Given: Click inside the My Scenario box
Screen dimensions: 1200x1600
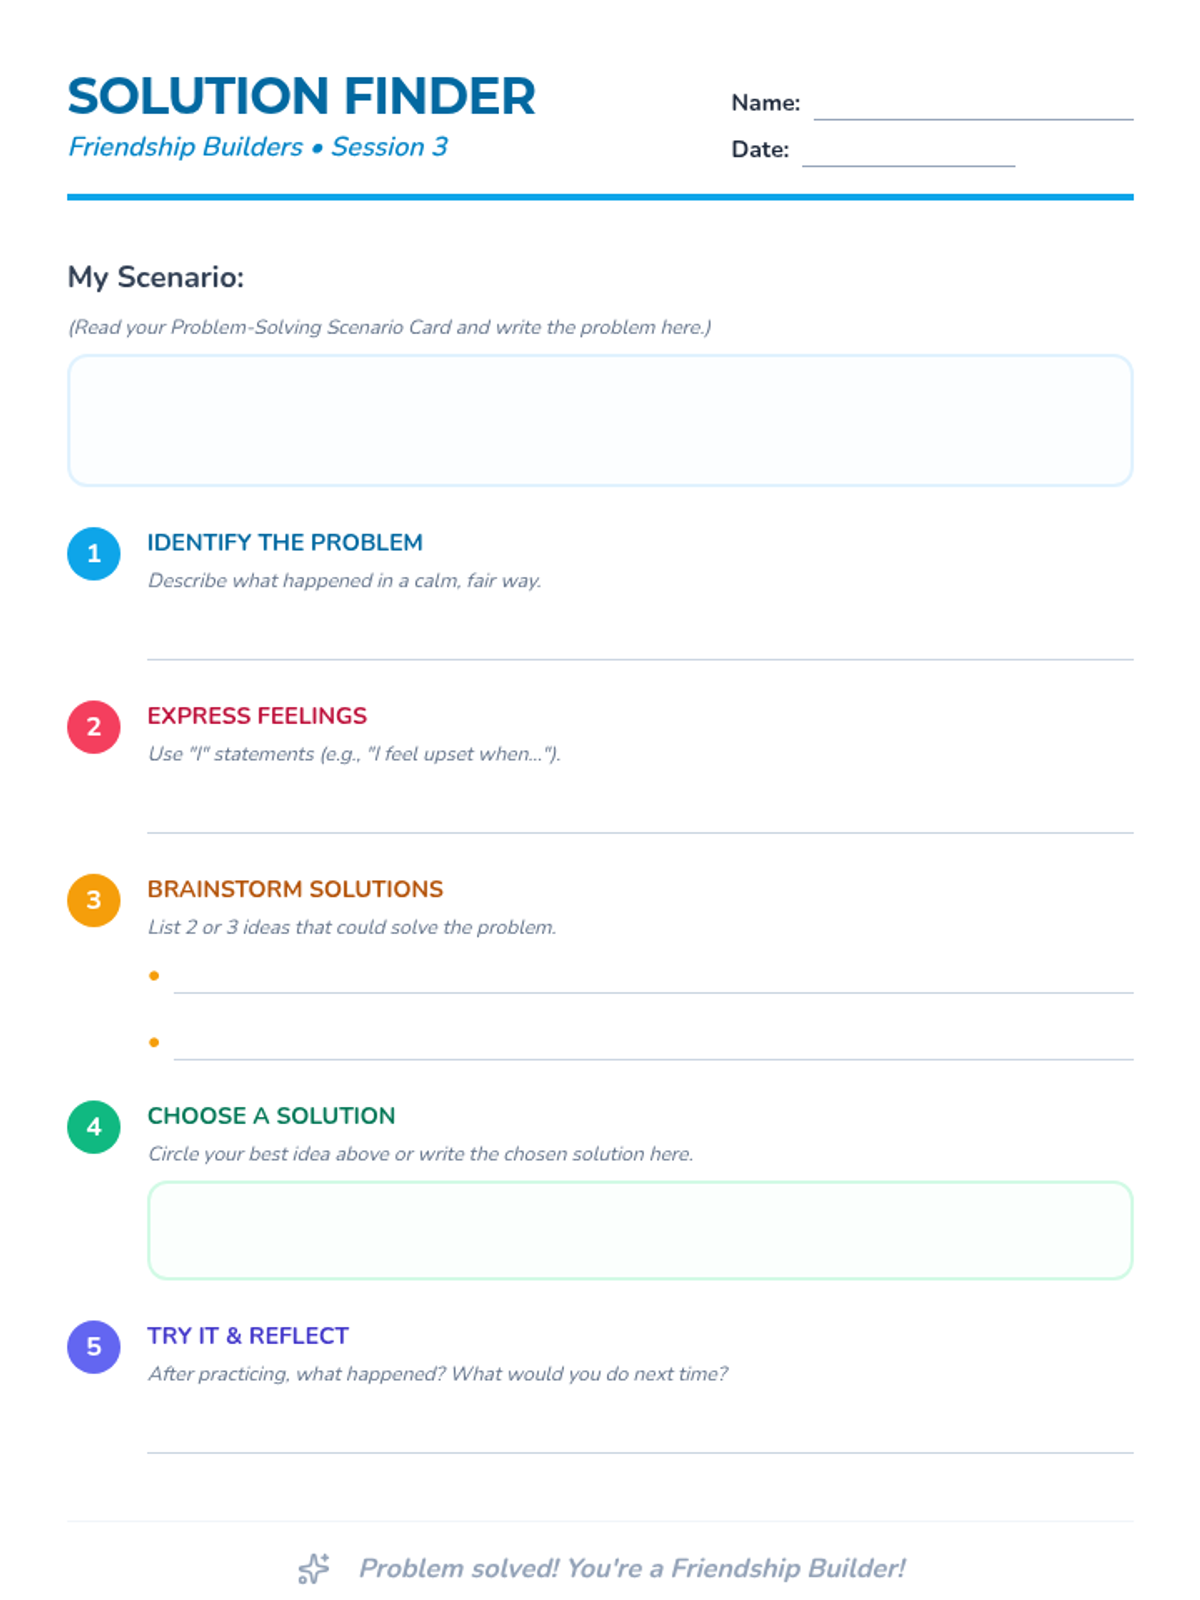Looking at the screenshot, I should [x=600, y=420].
